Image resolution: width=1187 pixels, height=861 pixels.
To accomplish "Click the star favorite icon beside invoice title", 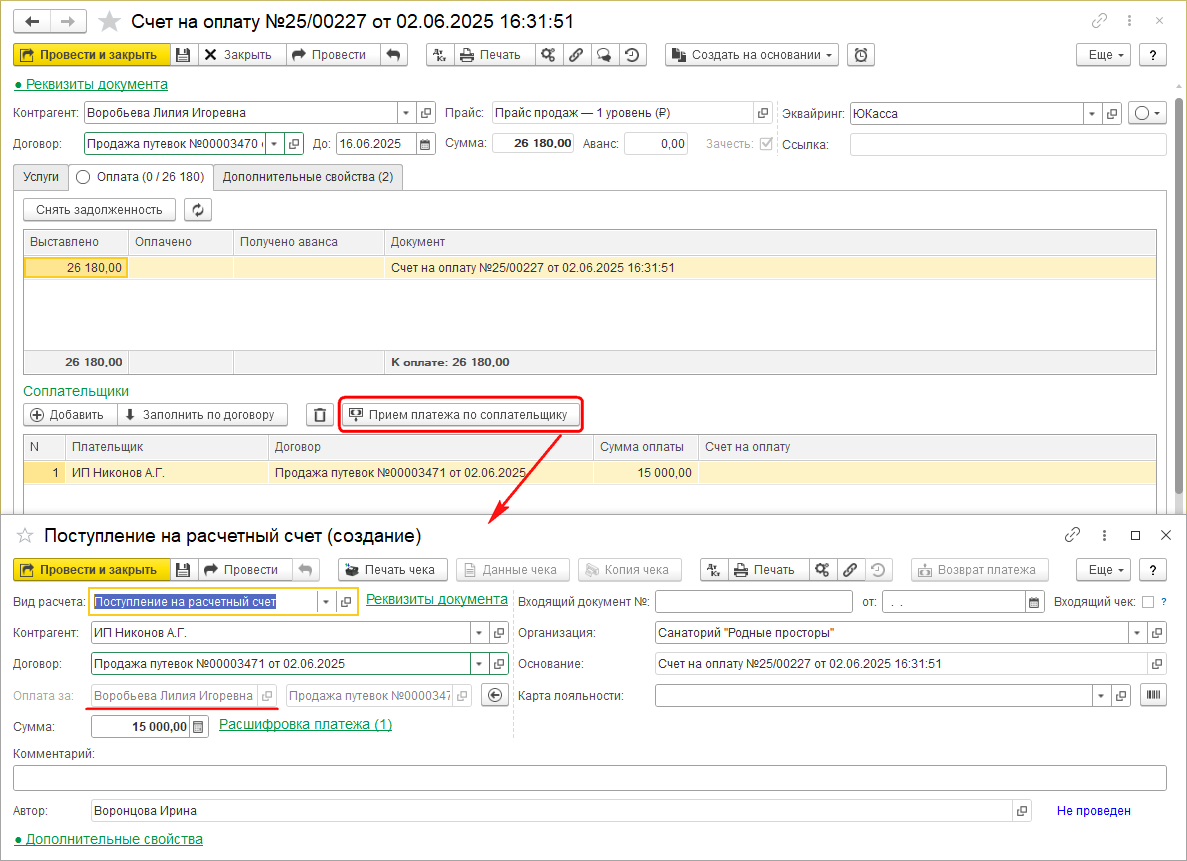I will [x=111, y=21].
